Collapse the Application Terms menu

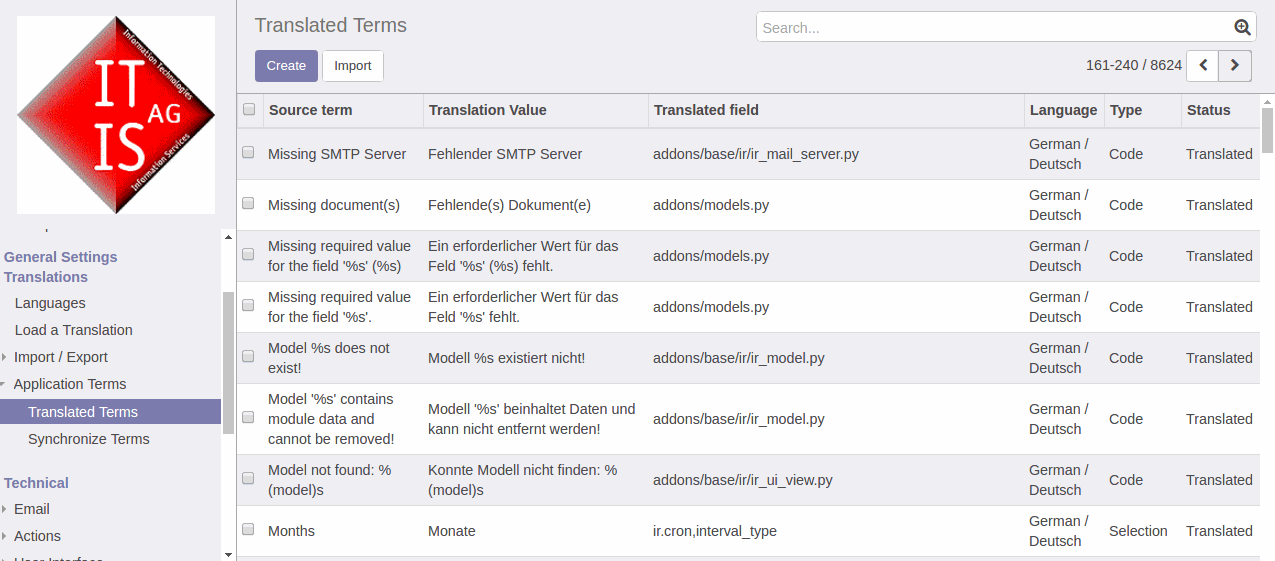(70, 384)
